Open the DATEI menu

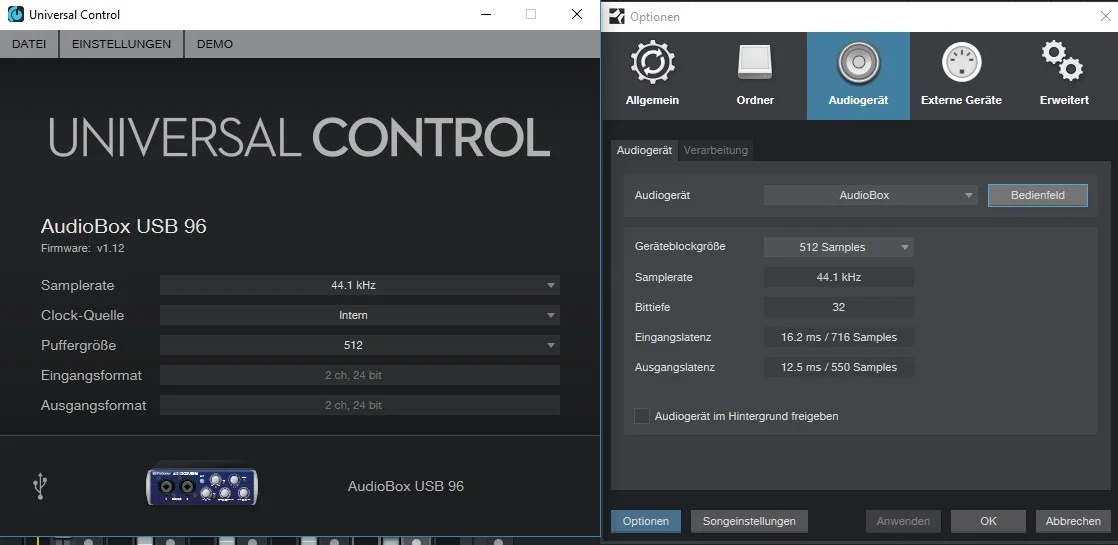point(29,44)
